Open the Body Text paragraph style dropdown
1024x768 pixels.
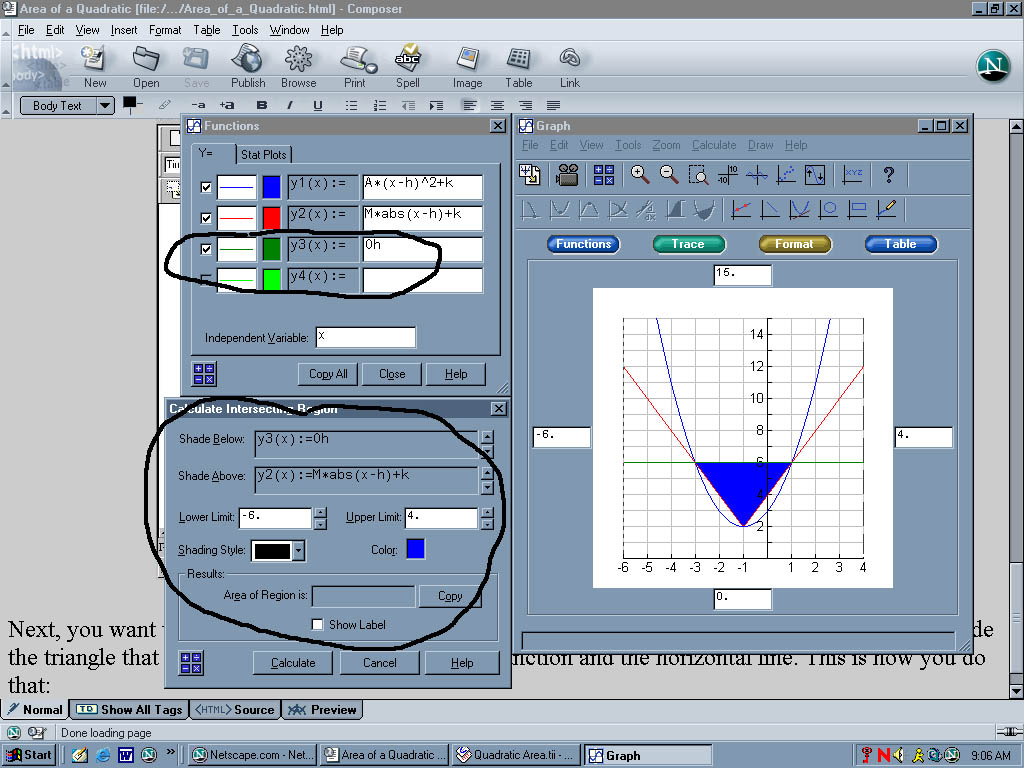coord(105,106)
